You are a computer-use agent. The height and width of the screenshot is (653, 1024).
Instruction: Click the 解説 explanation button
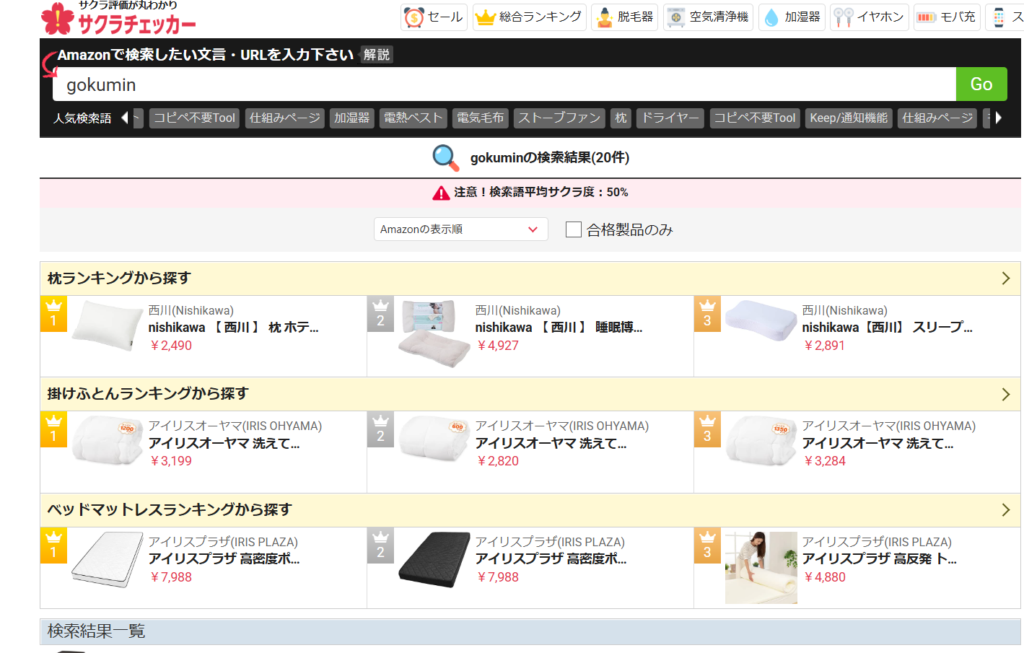(x=377, y=55)
